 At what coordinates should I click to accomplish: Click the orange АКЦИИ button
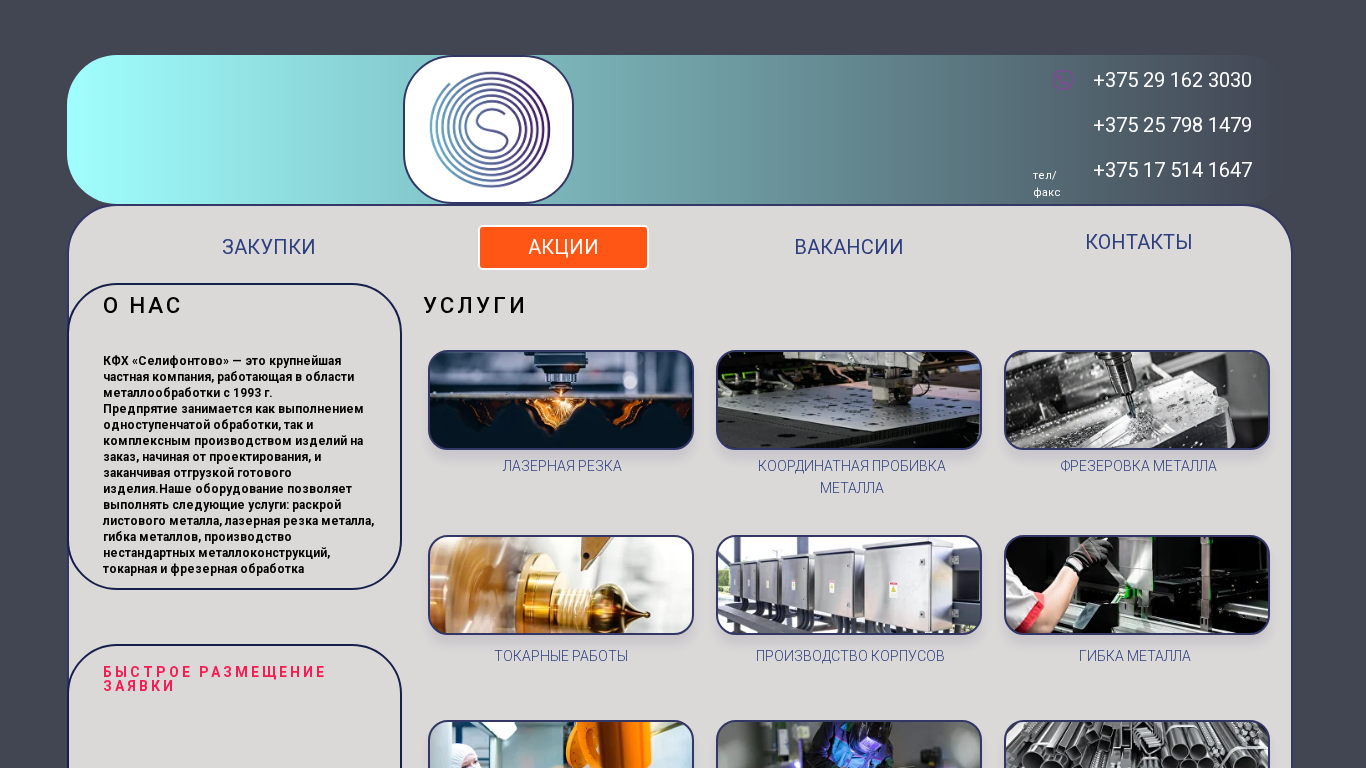(563, 247)
